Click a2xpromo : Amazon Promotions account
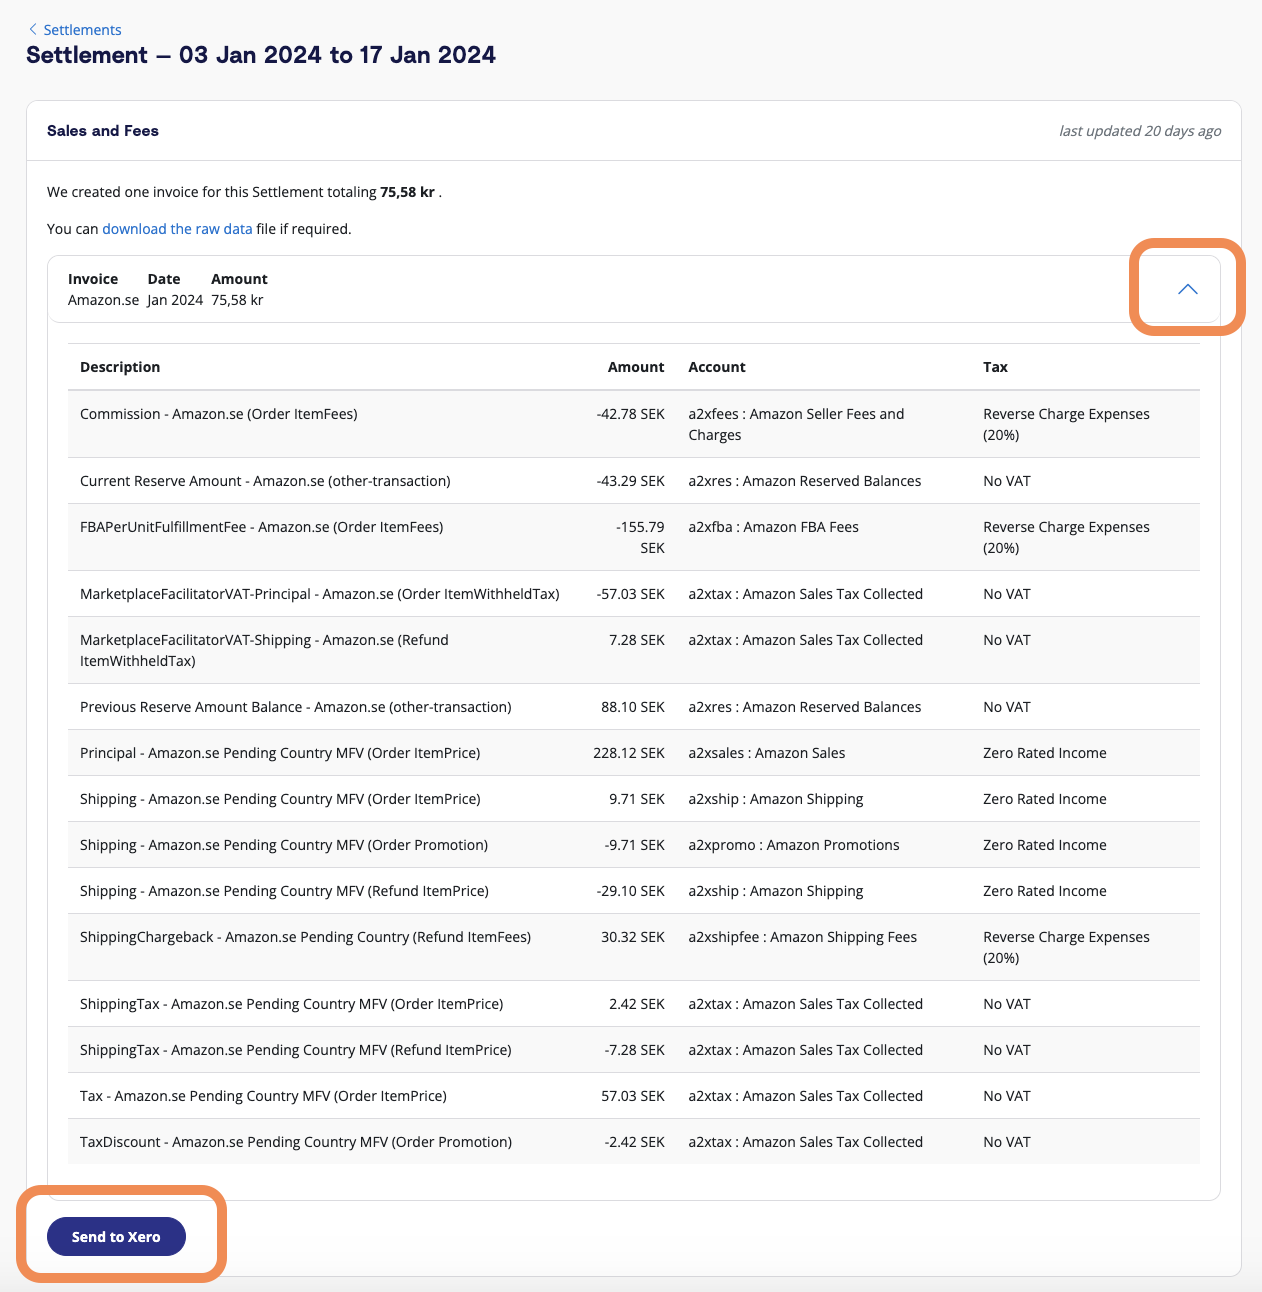Image resolution: width=1262 pixels, height=1292 pixels. [793, 845]
